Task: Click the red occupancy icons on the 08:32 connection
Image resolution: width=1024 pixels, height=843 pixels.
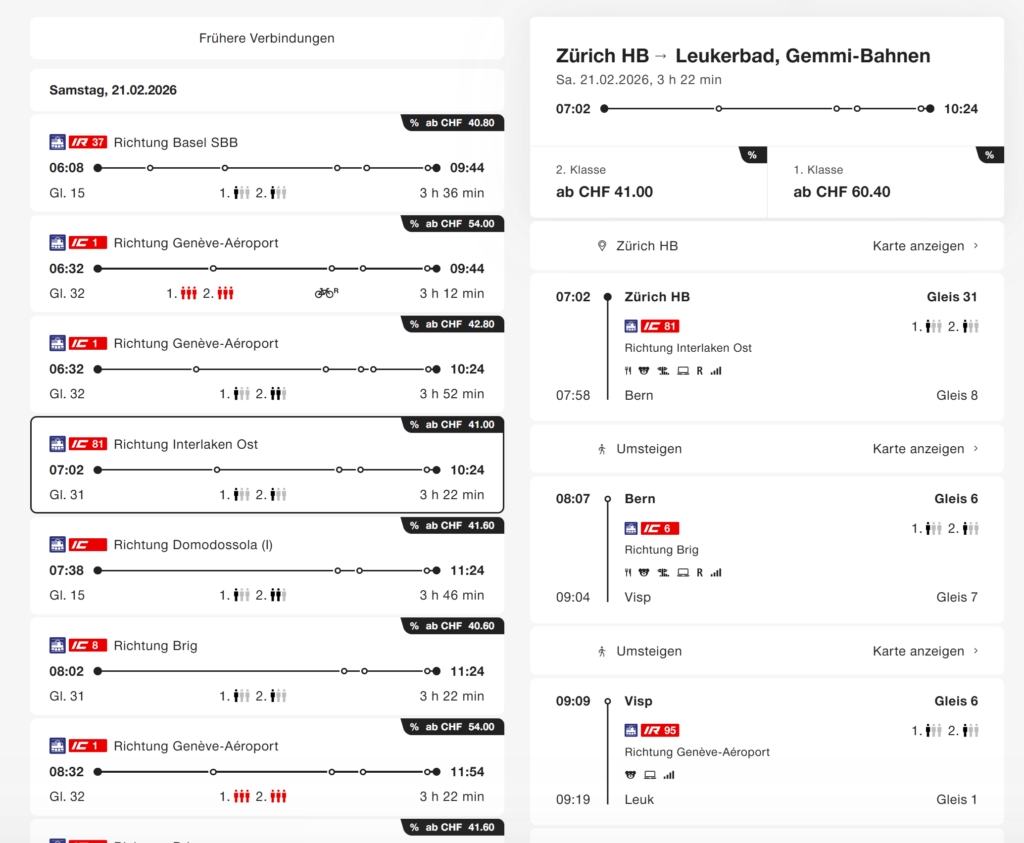Action: click(x=253, y=797)
